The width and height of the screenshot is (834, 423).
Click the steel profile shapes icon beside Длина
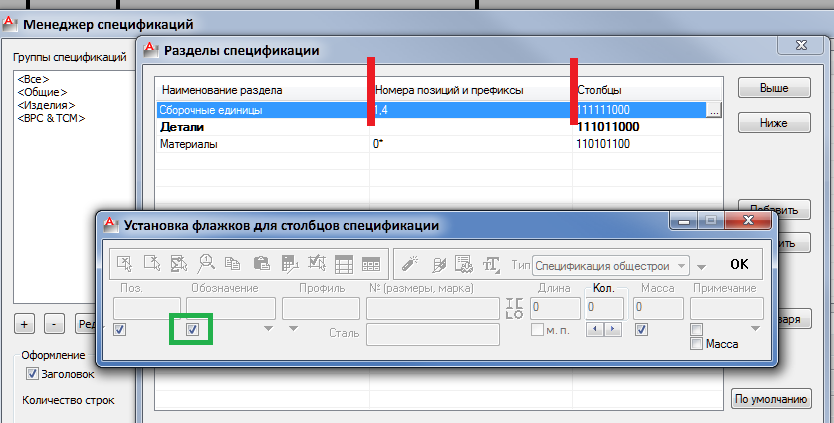[x=514, y=309]
